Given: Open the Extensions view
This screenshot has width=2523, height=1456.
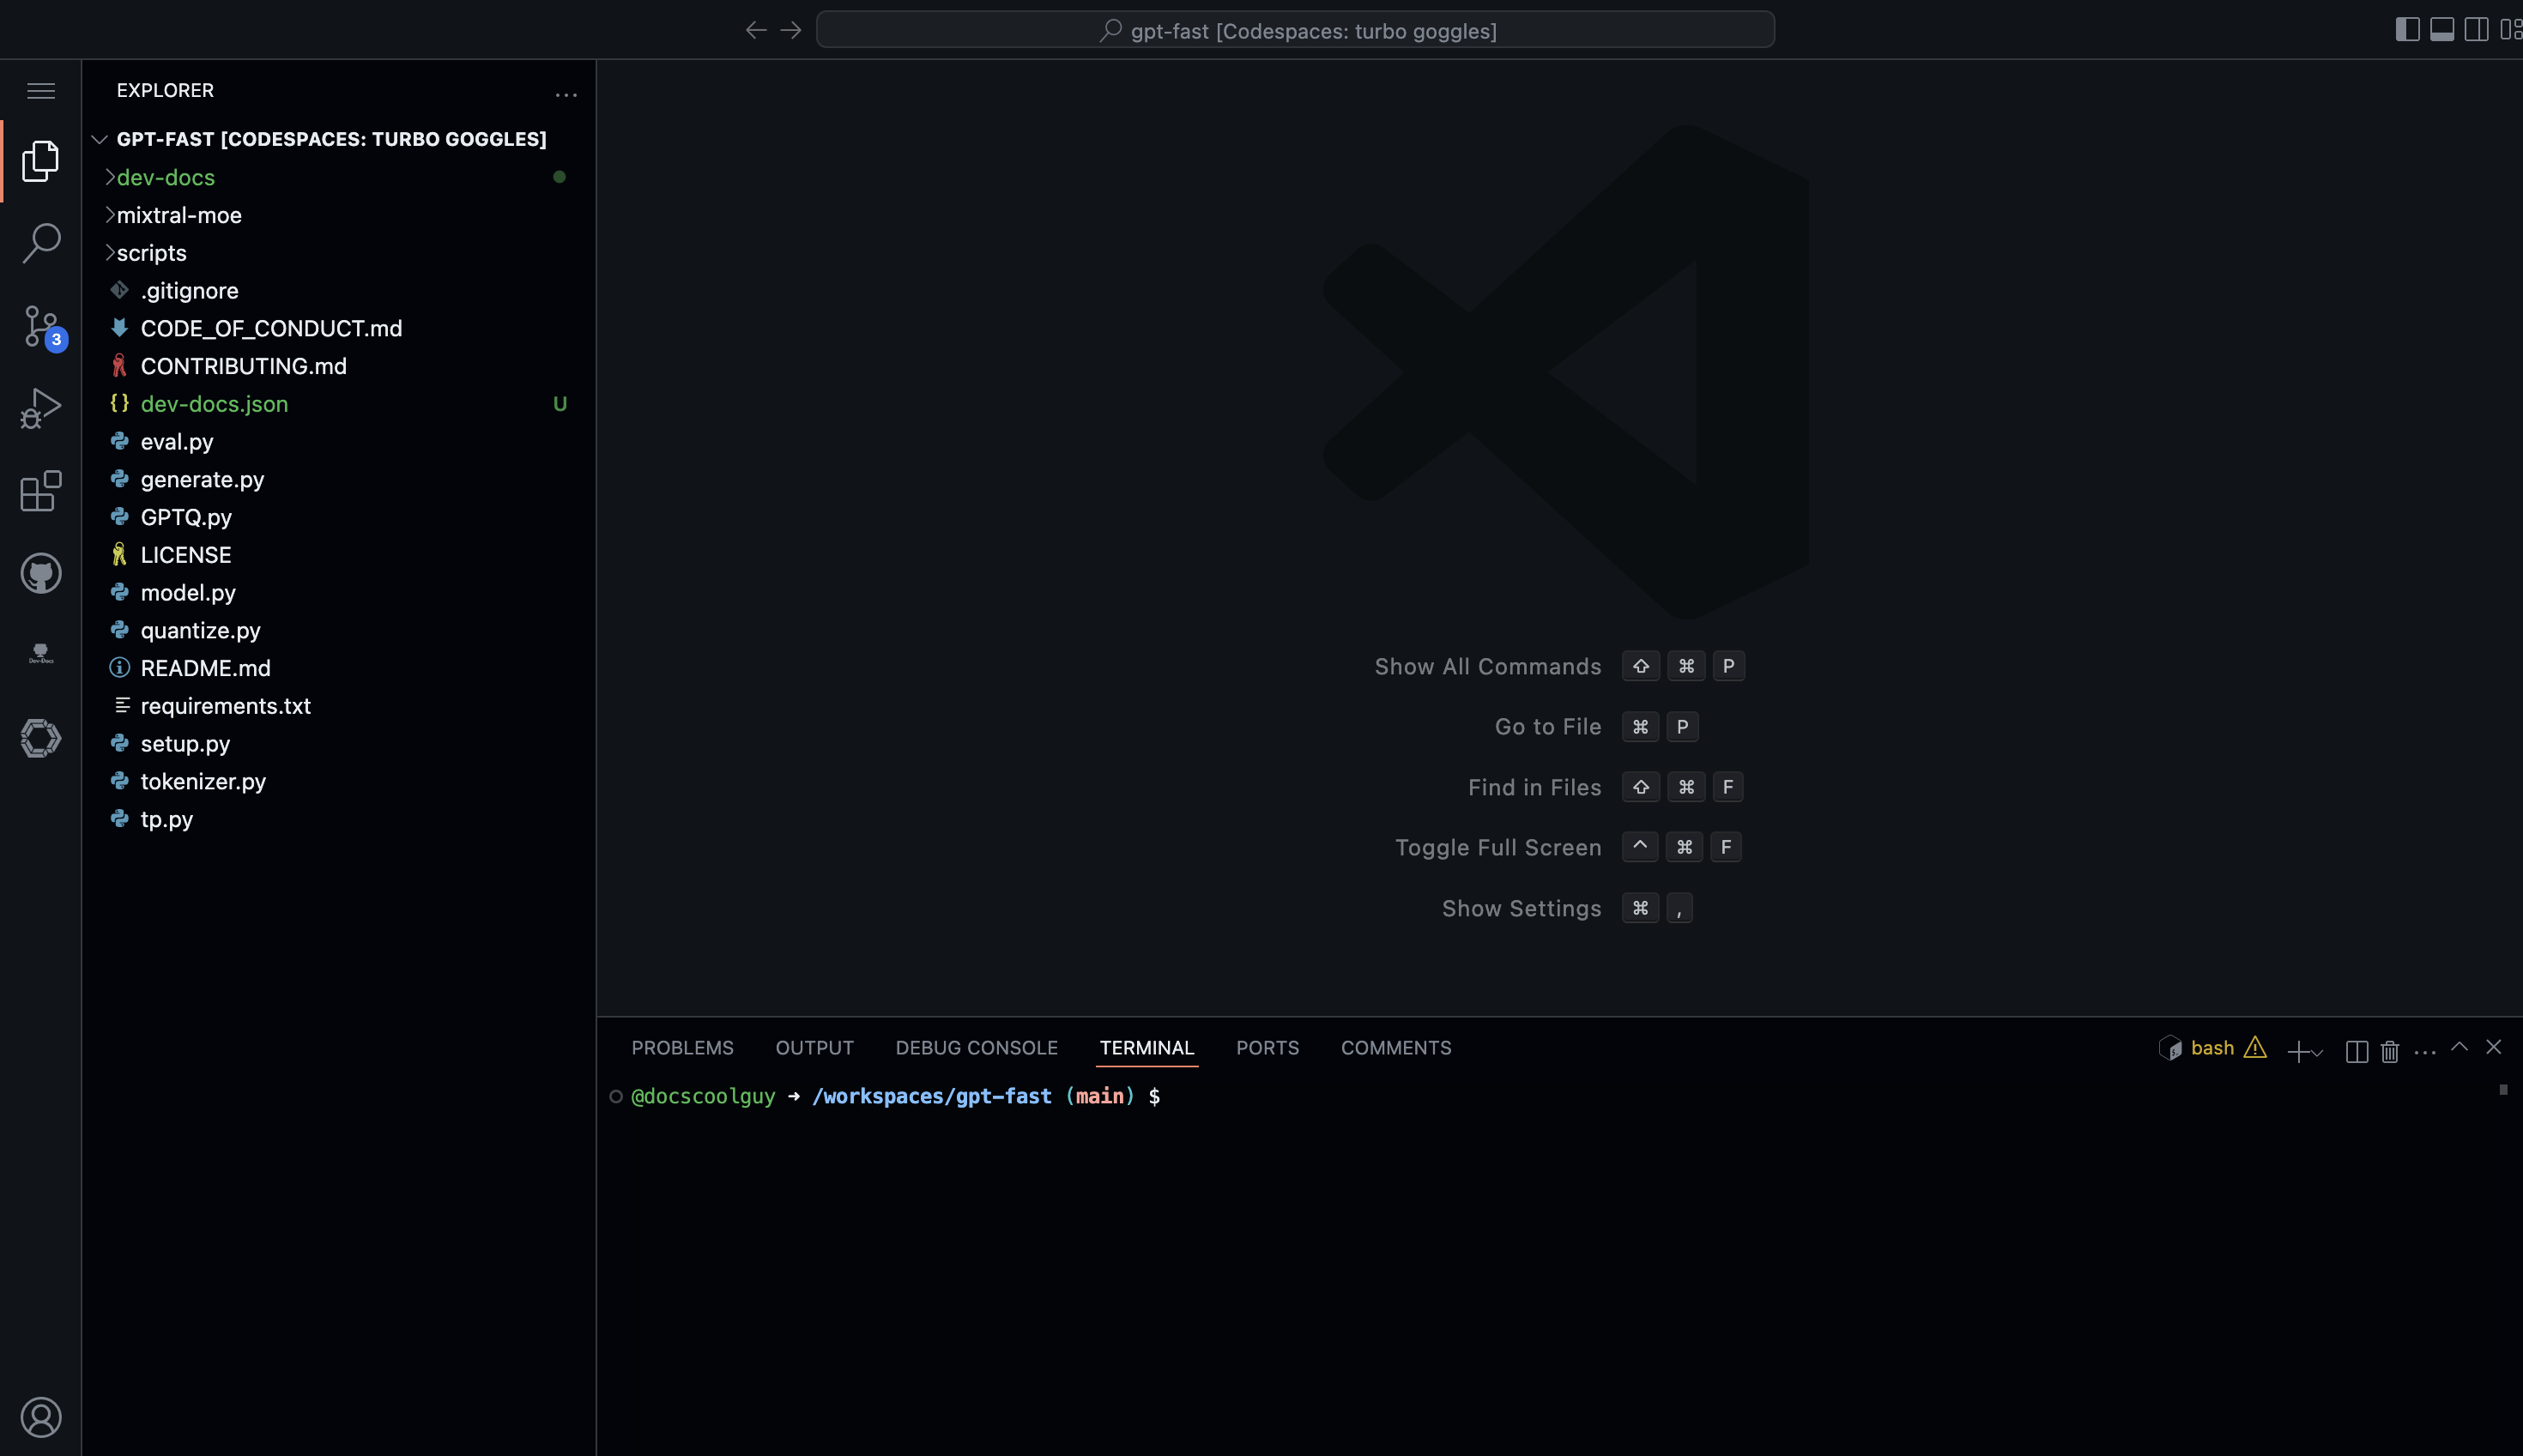Looking at the screenshot, I should pyautogui.click(x=41, y=491).
